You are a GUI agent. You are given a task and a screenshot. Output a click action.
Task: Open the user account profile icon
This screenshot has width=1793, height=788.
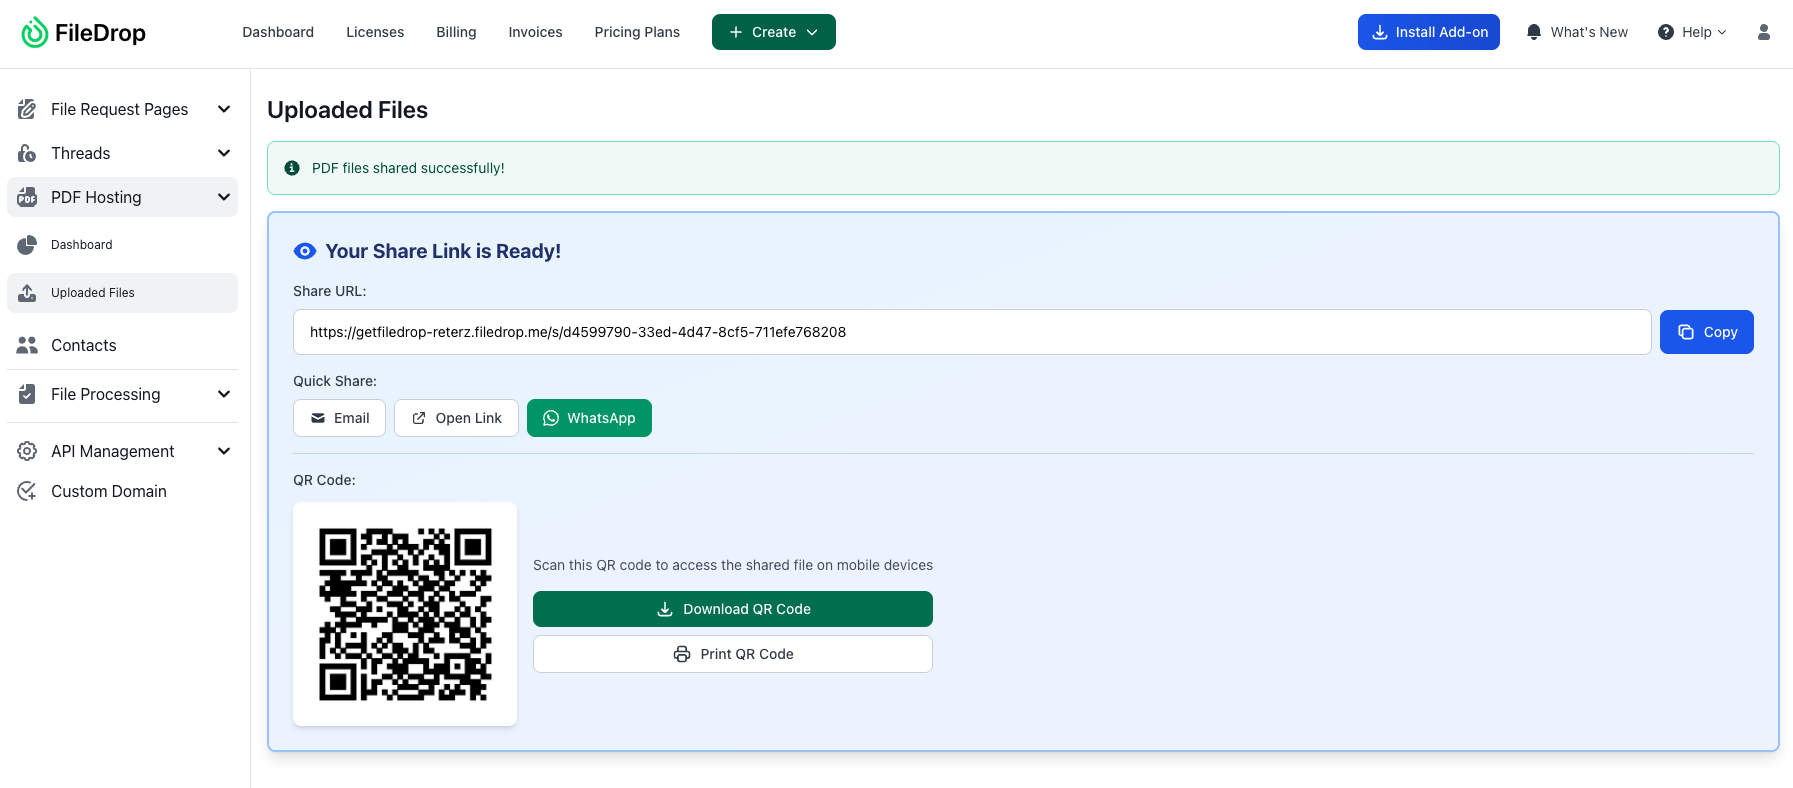point(1763,32)
